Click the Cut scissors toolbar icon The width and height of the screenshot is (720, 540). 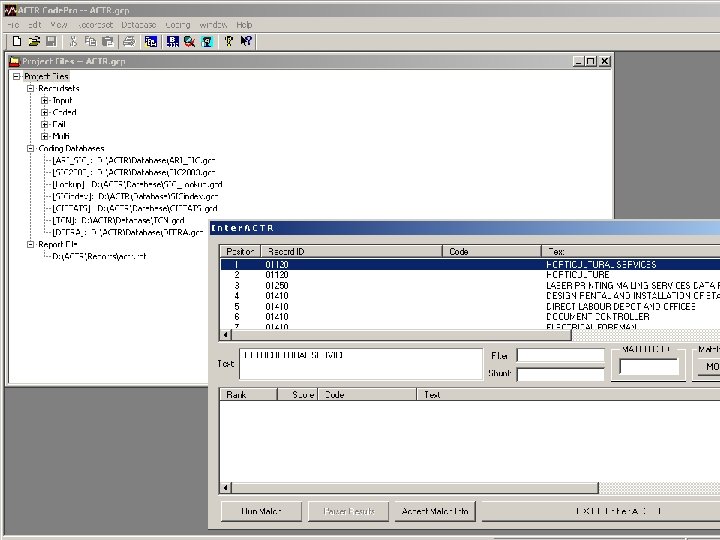(74, 41)
